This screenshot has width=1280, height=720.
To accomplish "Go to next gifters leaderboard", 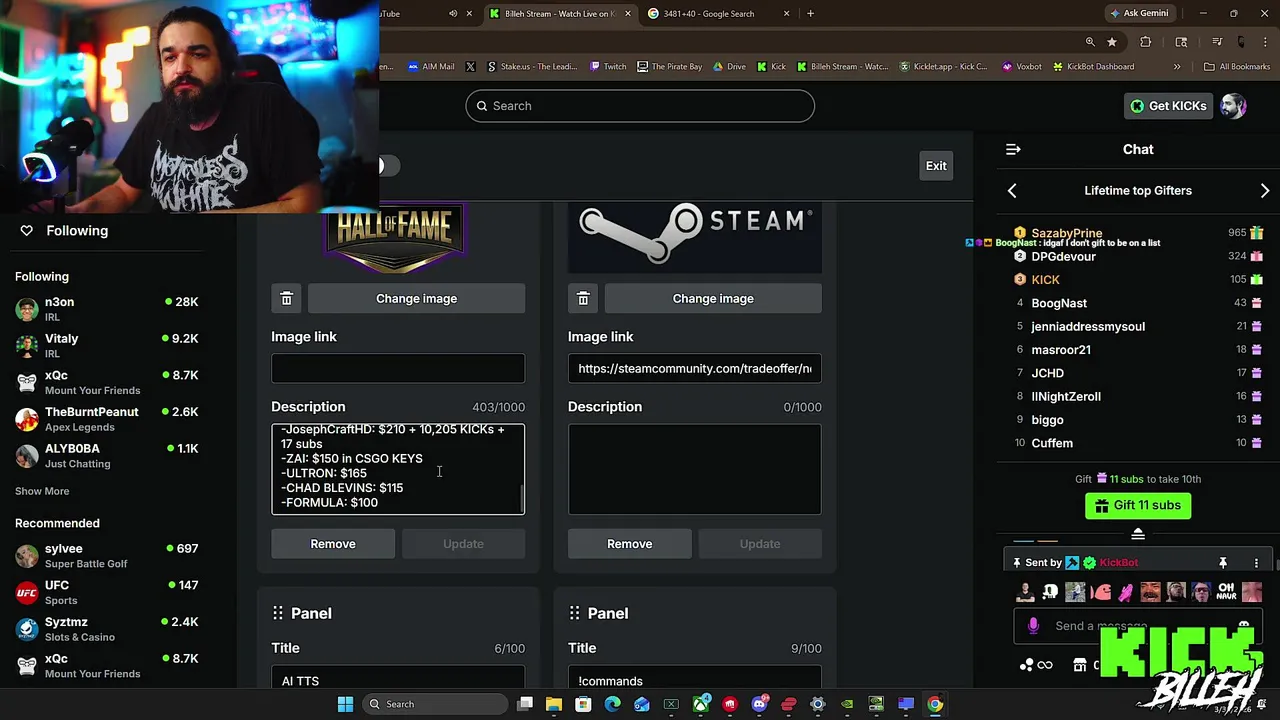I will coord(1265,191).
